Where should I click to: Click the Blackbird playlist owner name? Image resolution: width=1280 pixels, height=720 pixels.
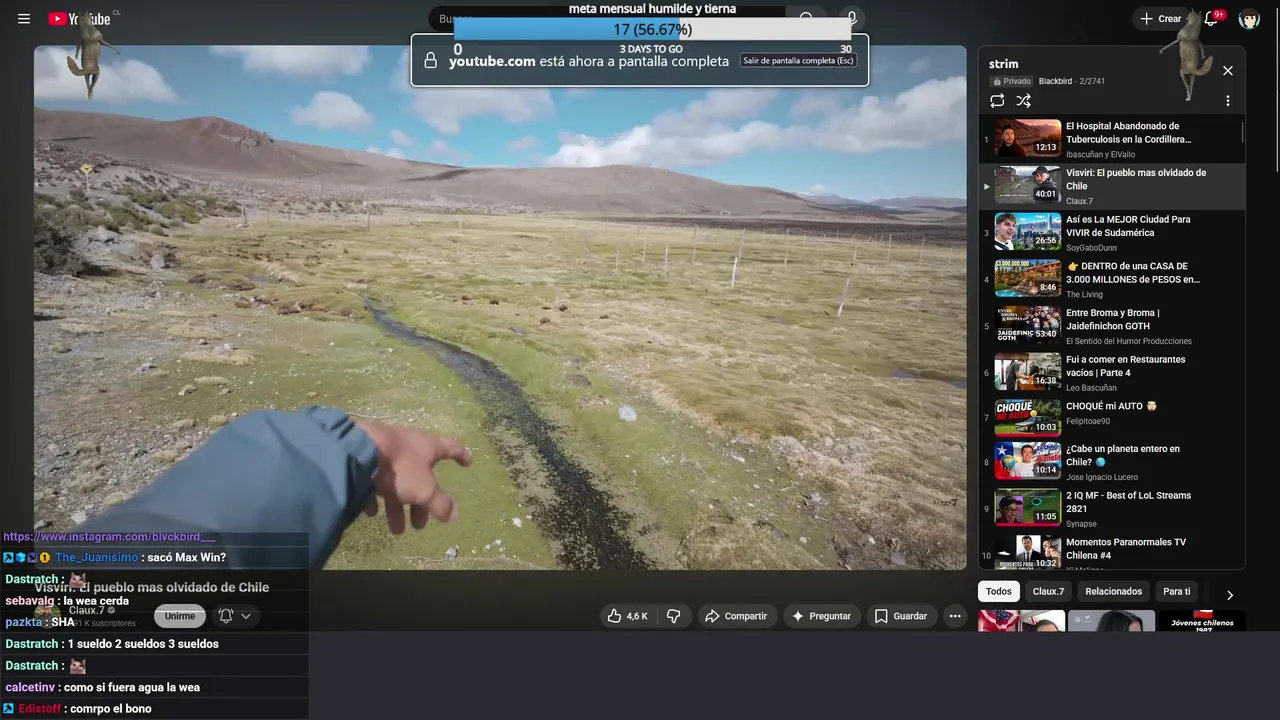[1057, 81]
